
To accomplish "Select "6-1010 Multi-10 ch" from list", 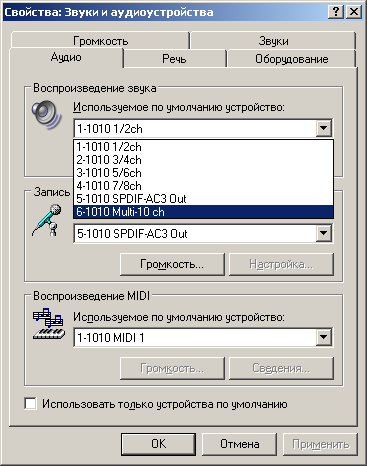I will 203,212.
